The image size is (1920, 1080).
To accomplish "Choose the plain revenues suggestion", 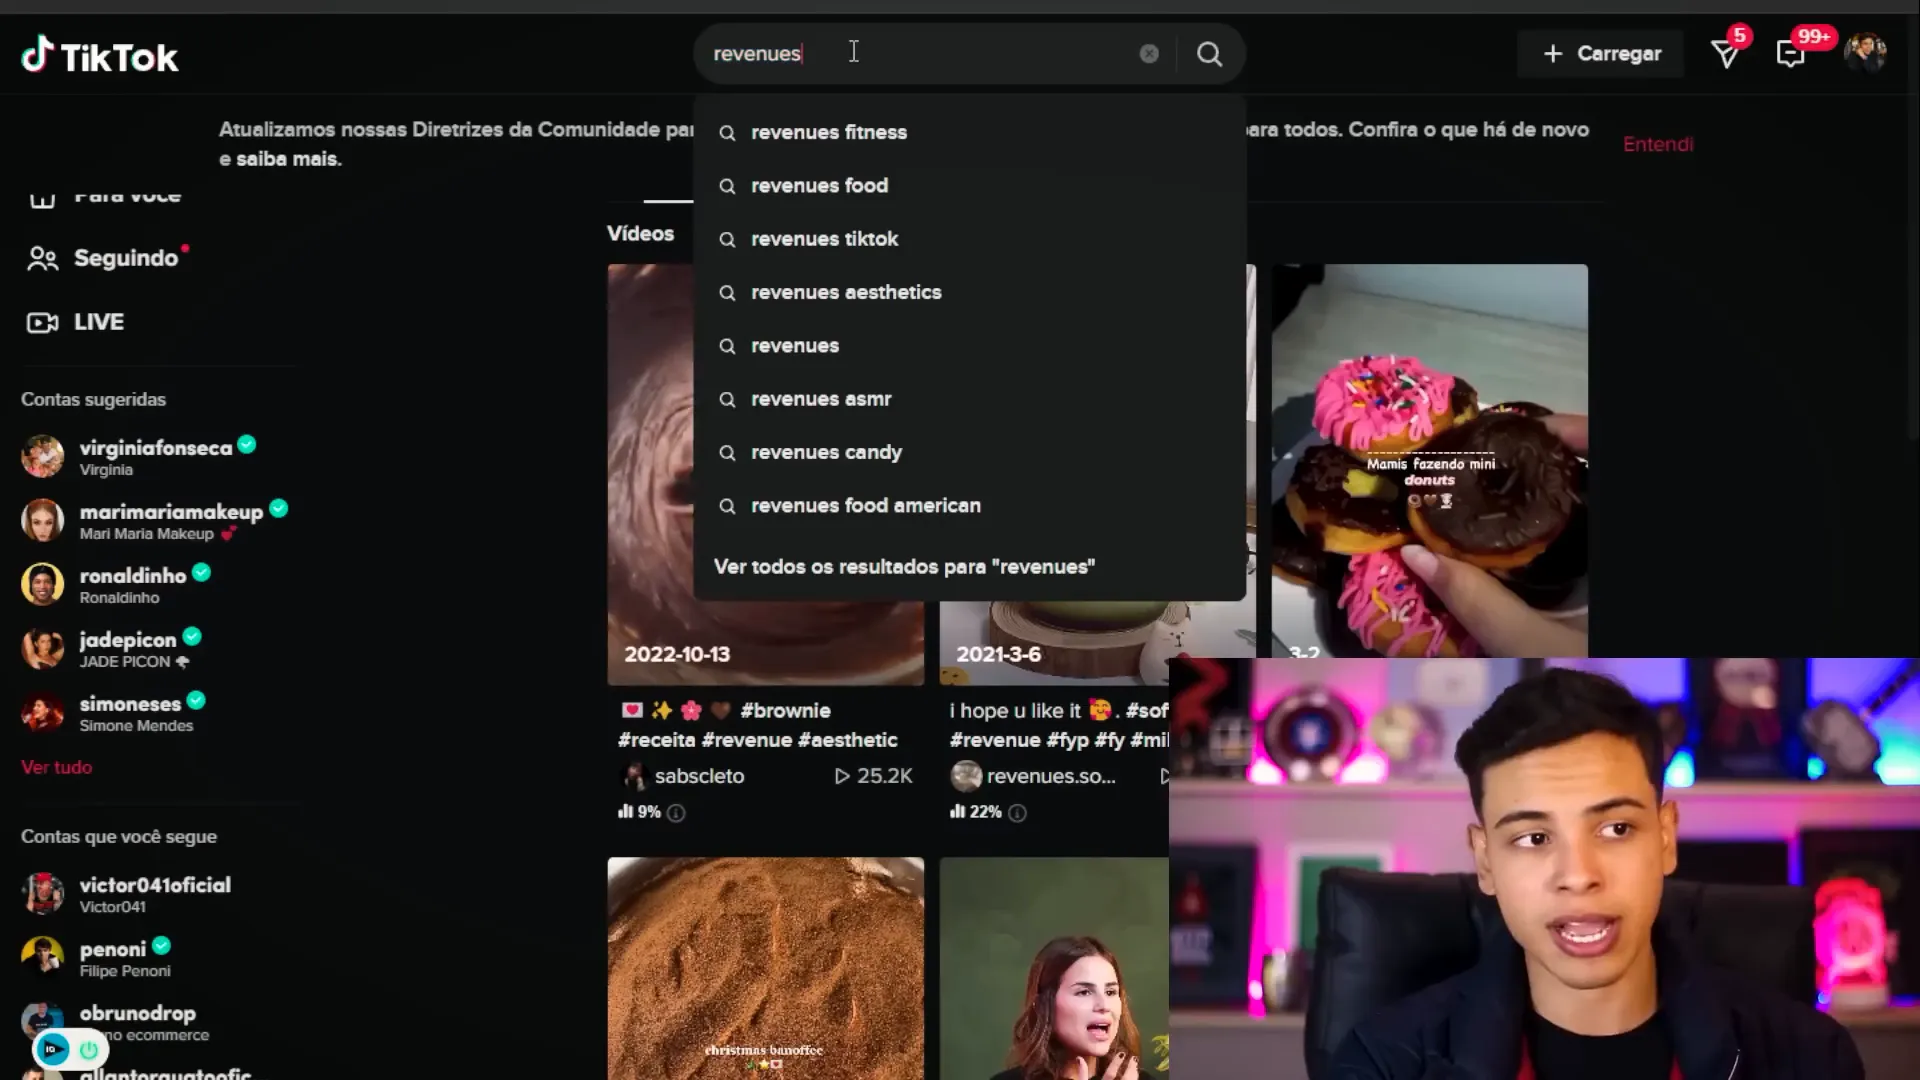I will [969, 345].
